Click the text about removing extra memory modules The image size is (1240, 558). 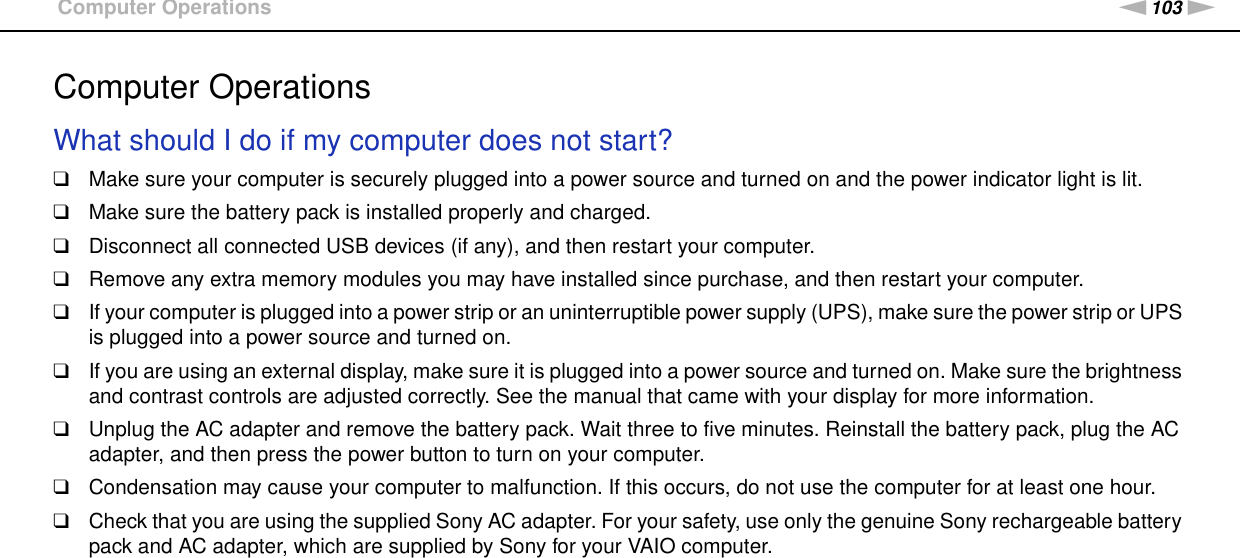point(585,279)
